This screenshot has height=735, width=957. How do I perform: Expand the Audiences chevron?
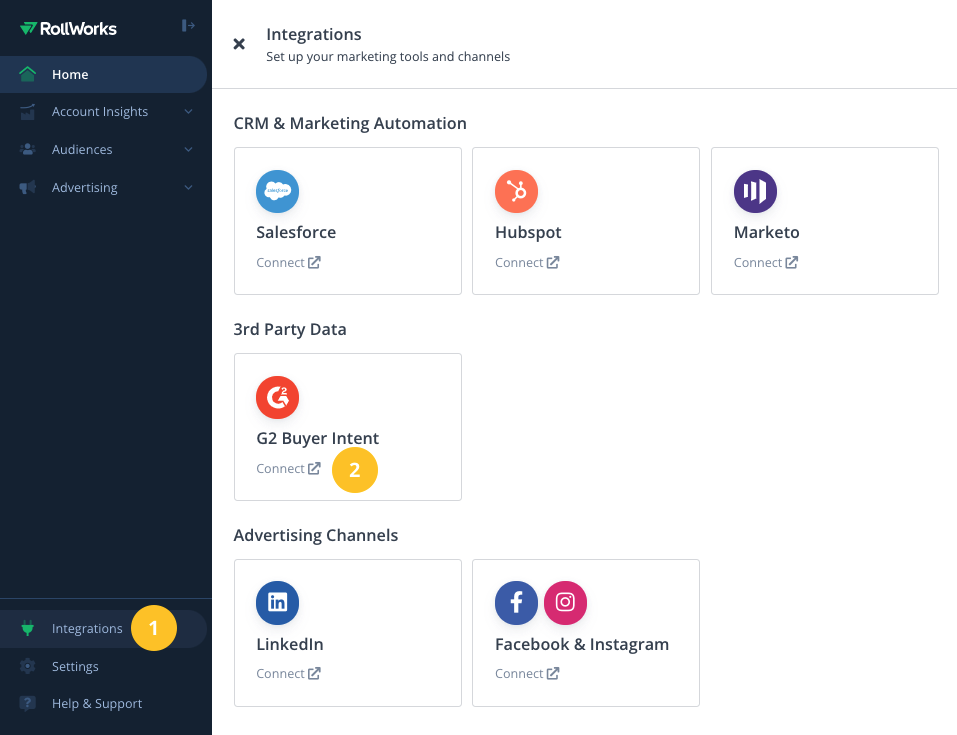pyautogui.click(x=189, y=150)
